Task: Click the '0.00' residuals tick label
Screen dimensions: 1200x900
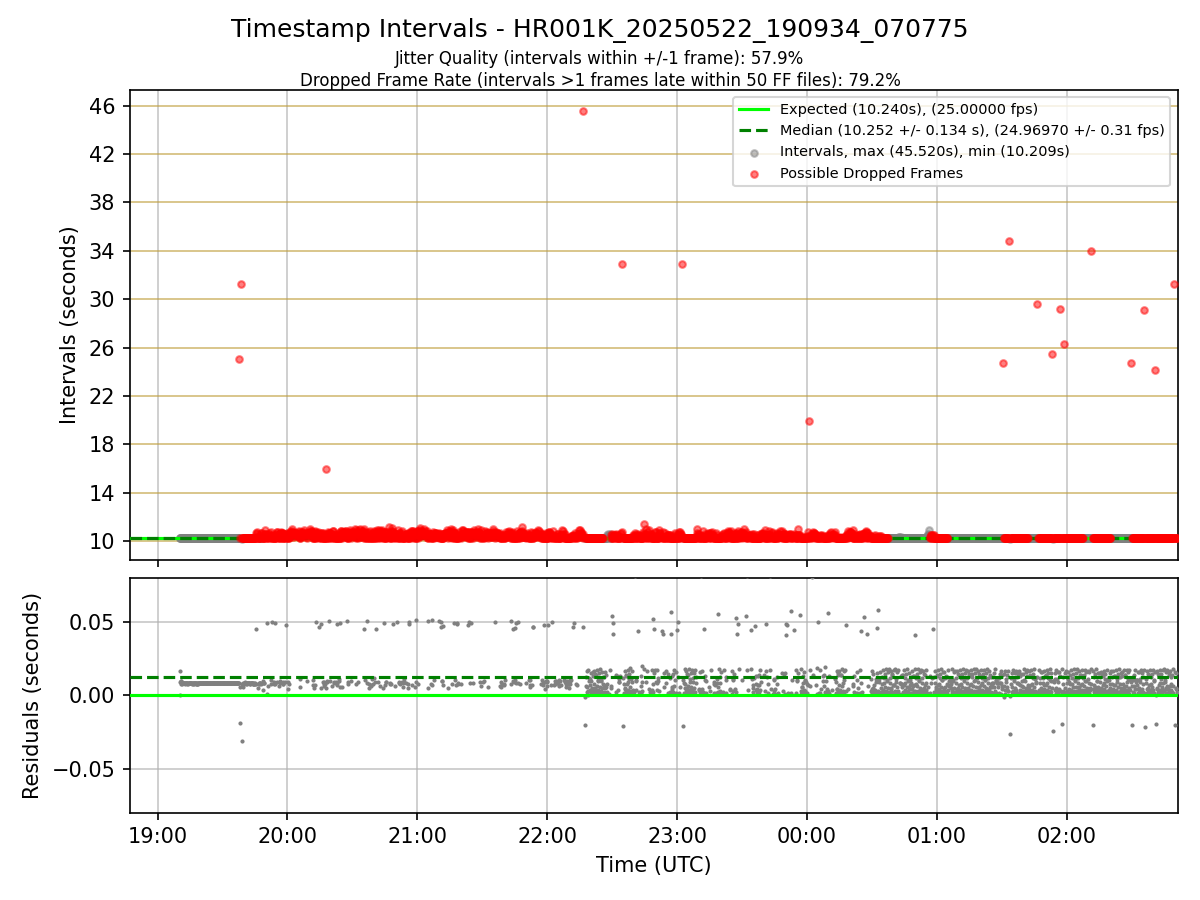Action: [95, 695]
